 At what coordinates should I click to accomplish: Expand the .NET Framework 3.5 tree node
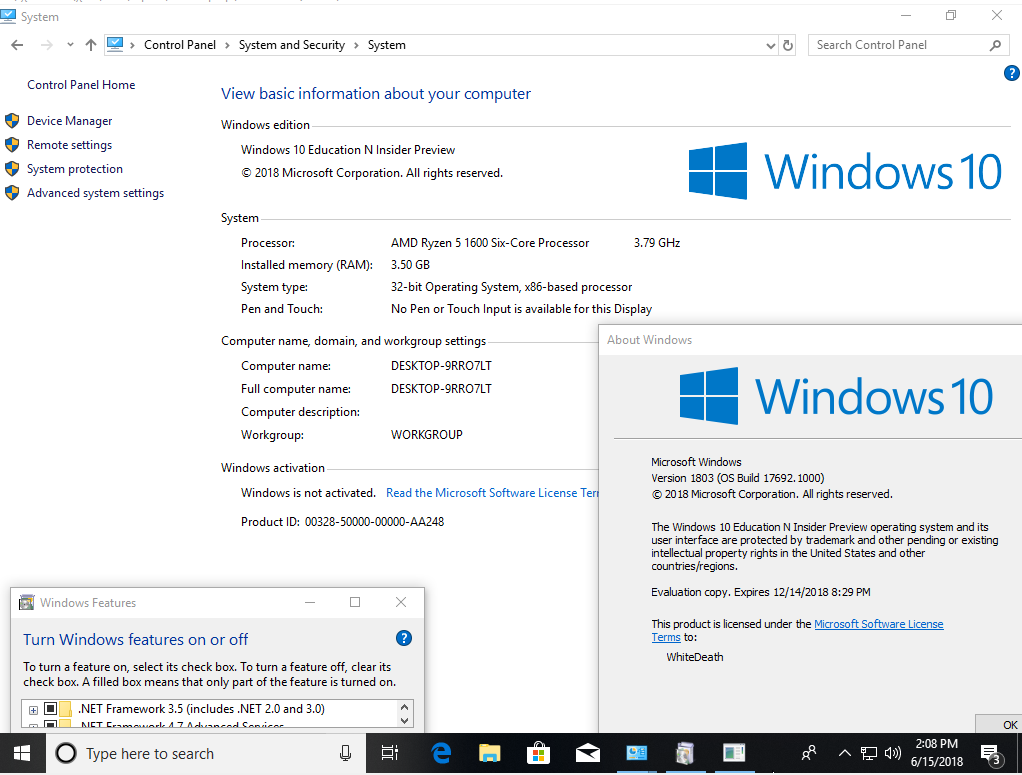33,709
